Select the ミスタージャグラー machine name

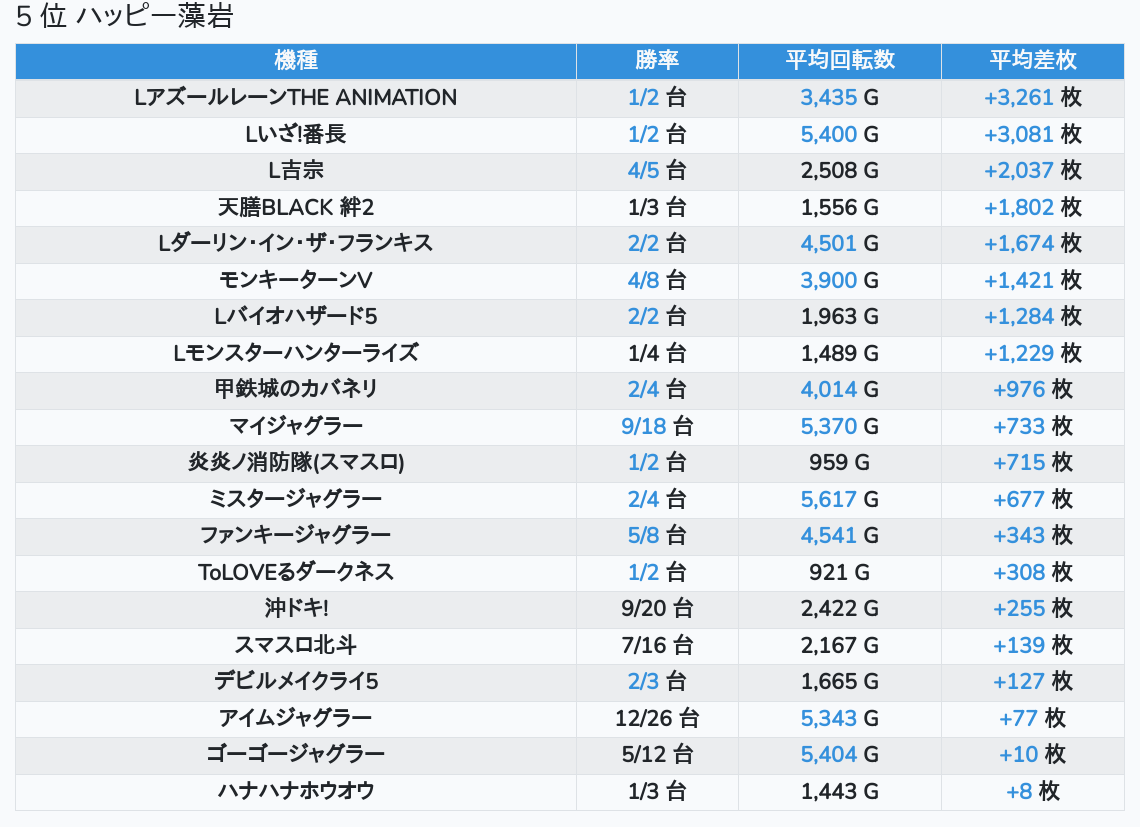(296, 499)
